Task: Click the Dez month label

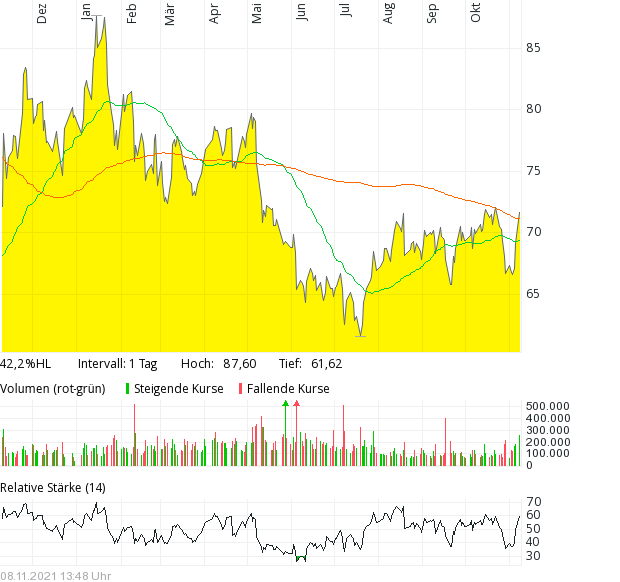Action: click(42, 13)
